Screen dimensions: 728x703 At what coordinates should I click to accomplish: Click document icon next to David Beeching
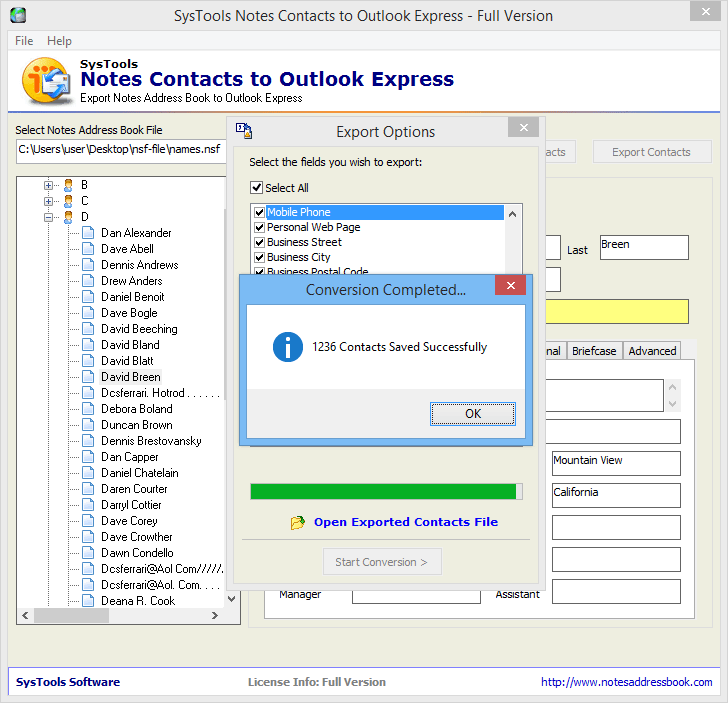pyautogui.click(x=88, y=329)
